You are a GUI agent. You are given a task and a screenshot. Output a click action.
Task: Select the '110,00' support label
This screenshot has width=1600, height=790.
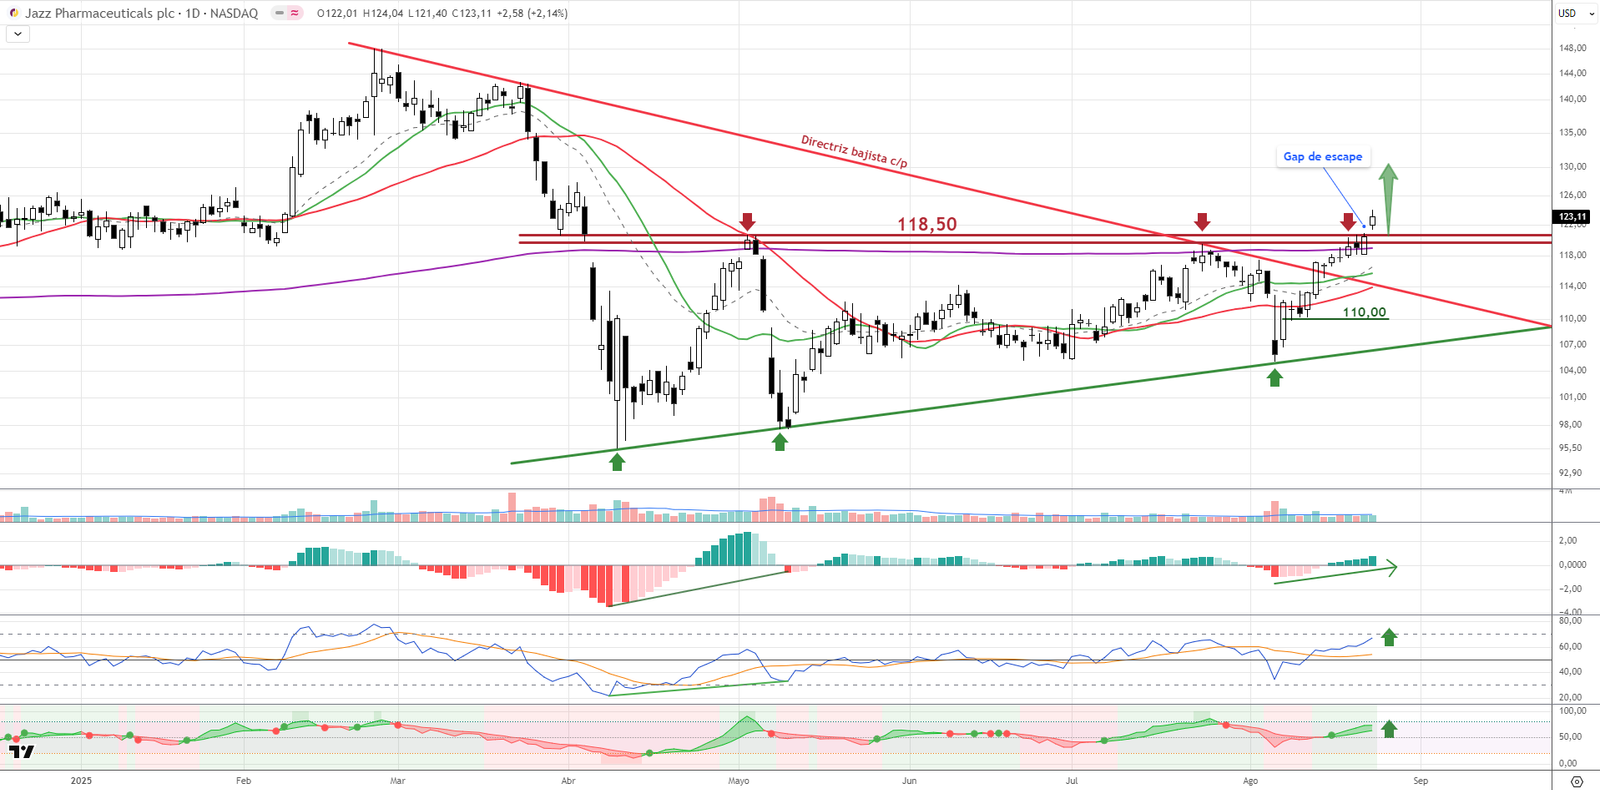point(1364,312)
